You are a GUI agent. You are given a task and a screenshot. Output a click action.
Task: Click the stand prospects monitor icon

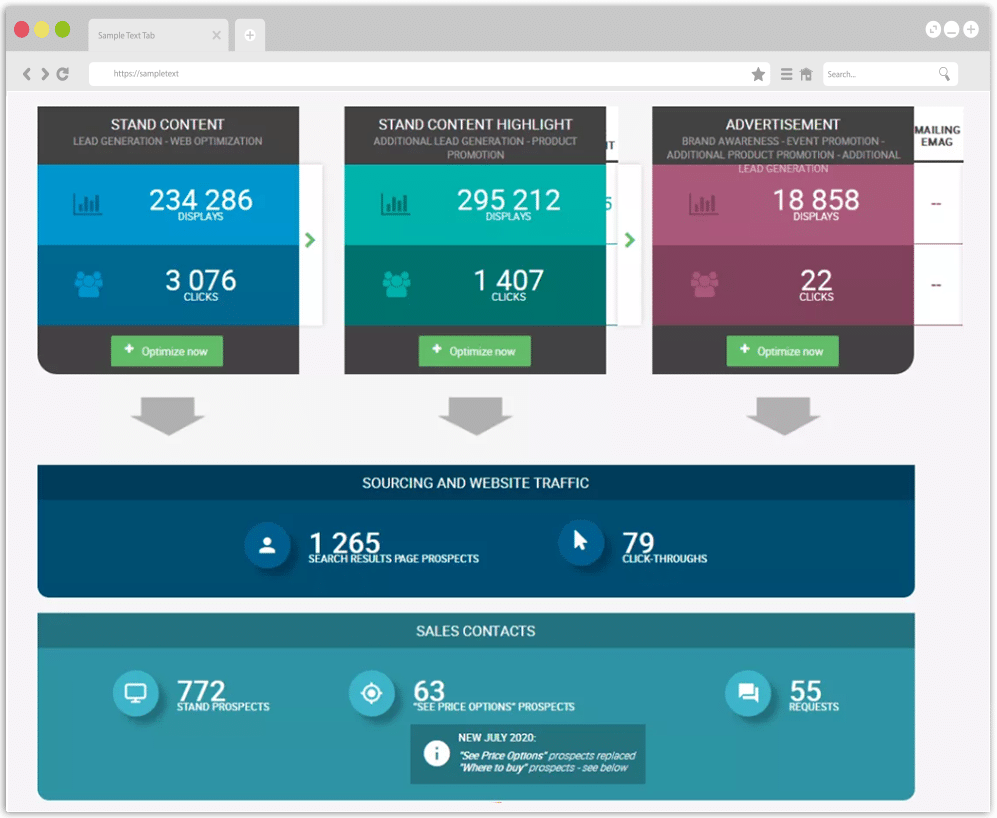pyautogui.click(x=135, y=693)
